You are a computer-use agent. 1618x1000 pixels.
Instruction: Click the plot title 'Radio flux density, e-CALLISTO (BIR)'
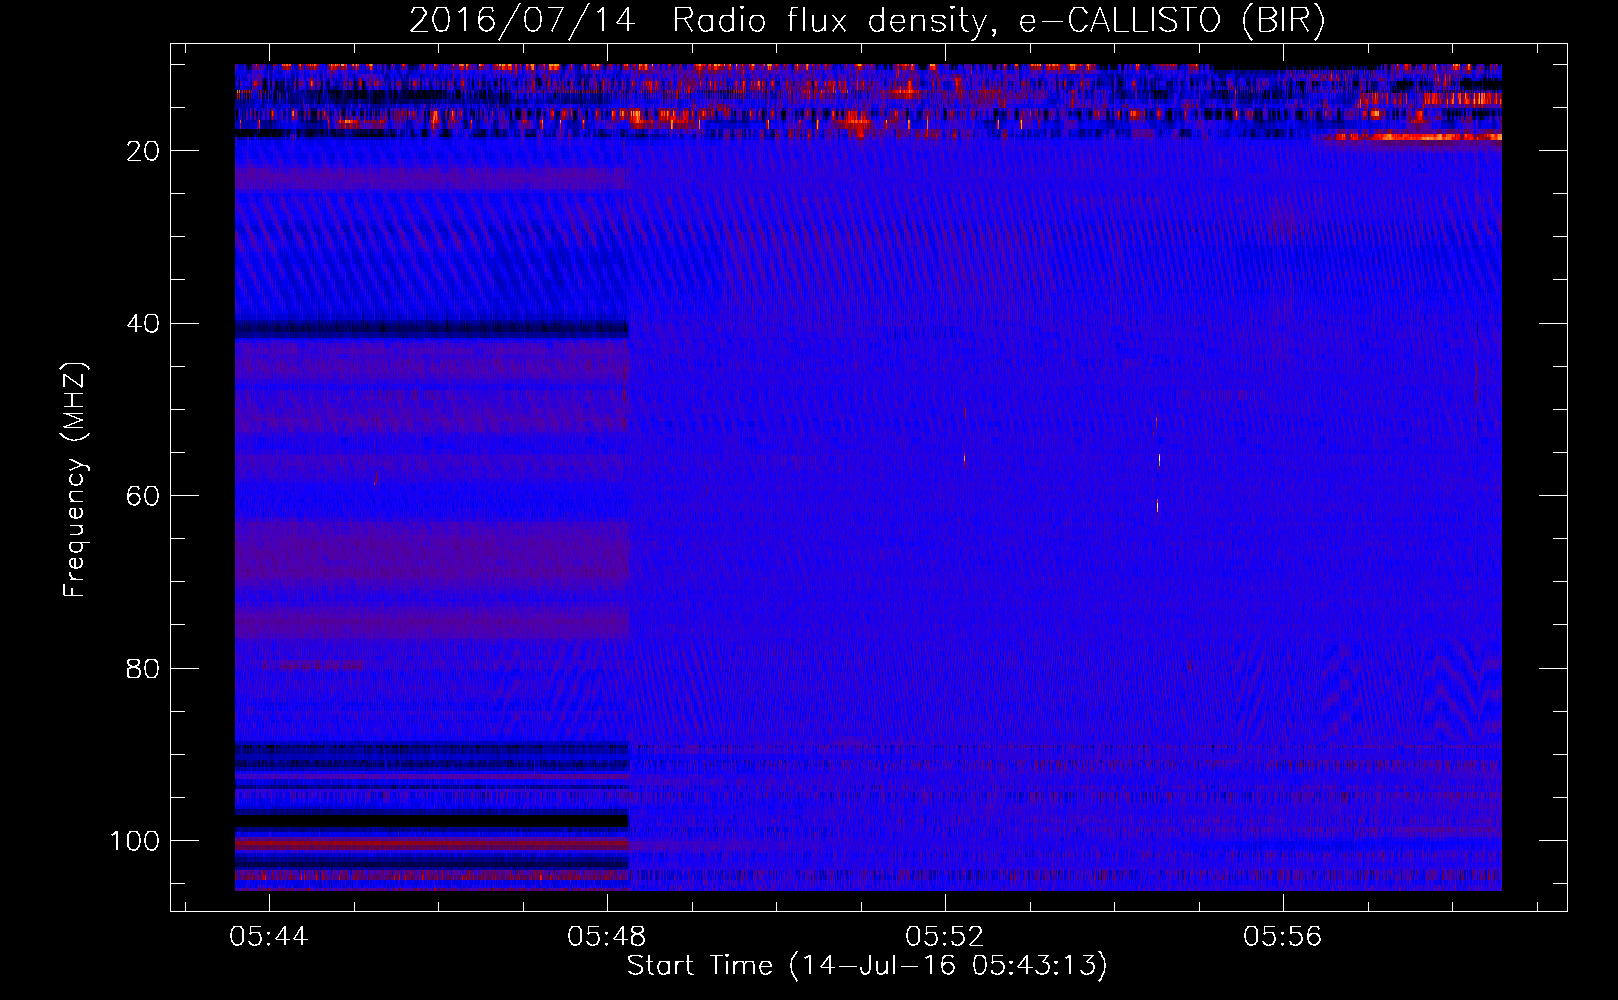998,21
